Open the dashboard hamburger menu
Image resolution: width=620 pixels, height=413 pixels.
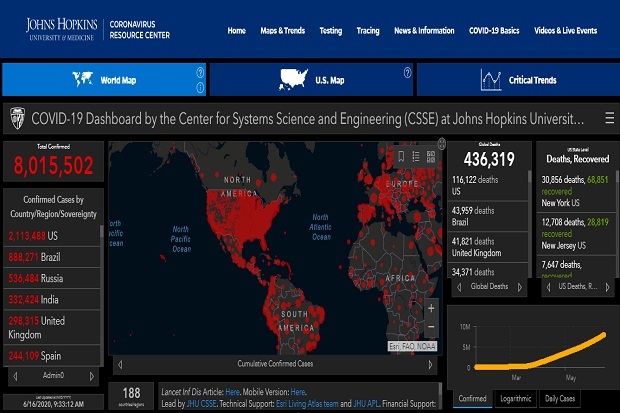pos(609,118)
